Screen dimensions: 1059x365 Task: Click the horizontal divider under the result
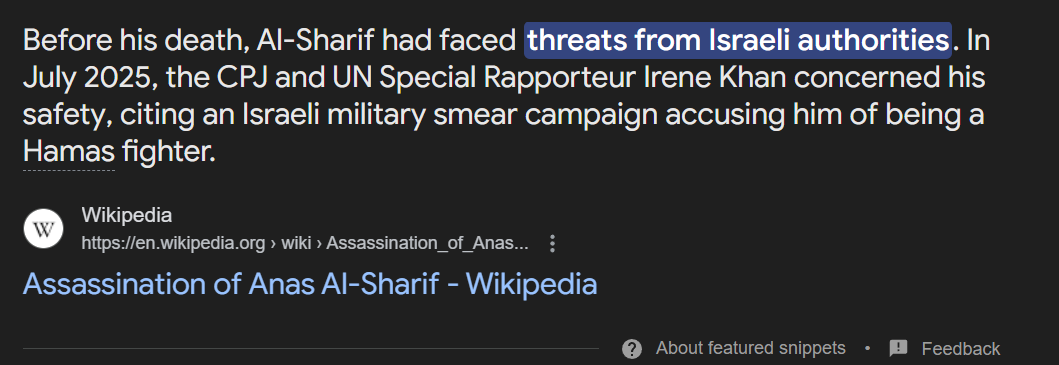coord(311,349)
